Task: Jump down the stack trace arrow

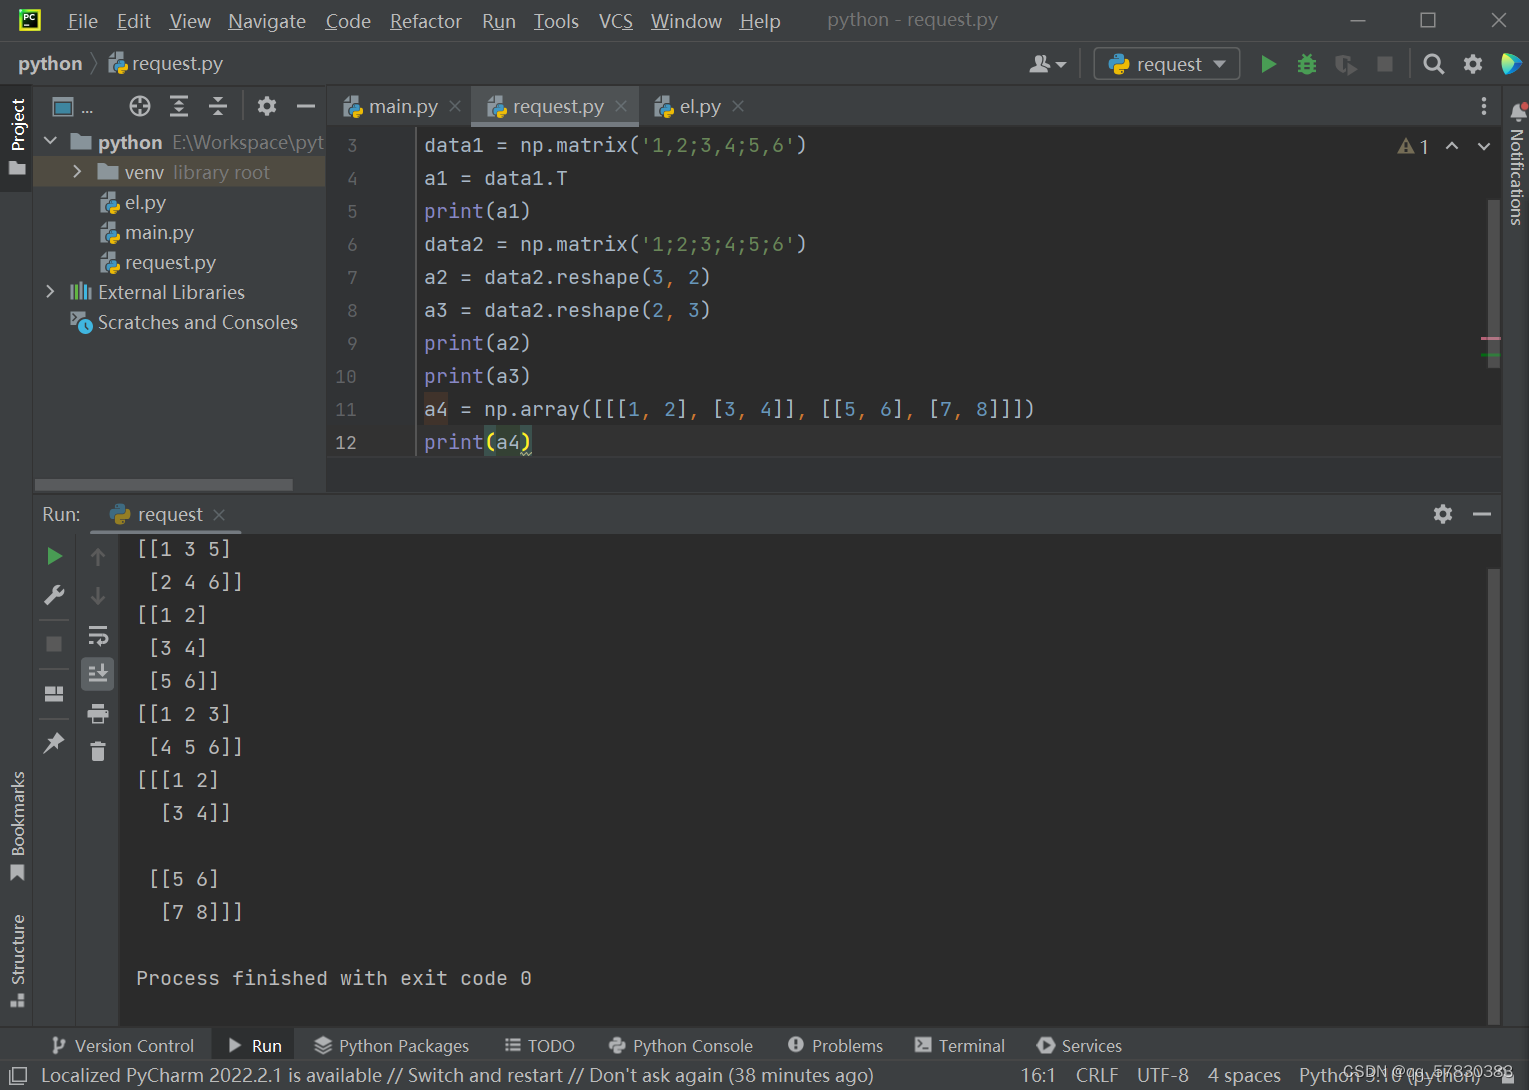Action: tap(98, 596)
